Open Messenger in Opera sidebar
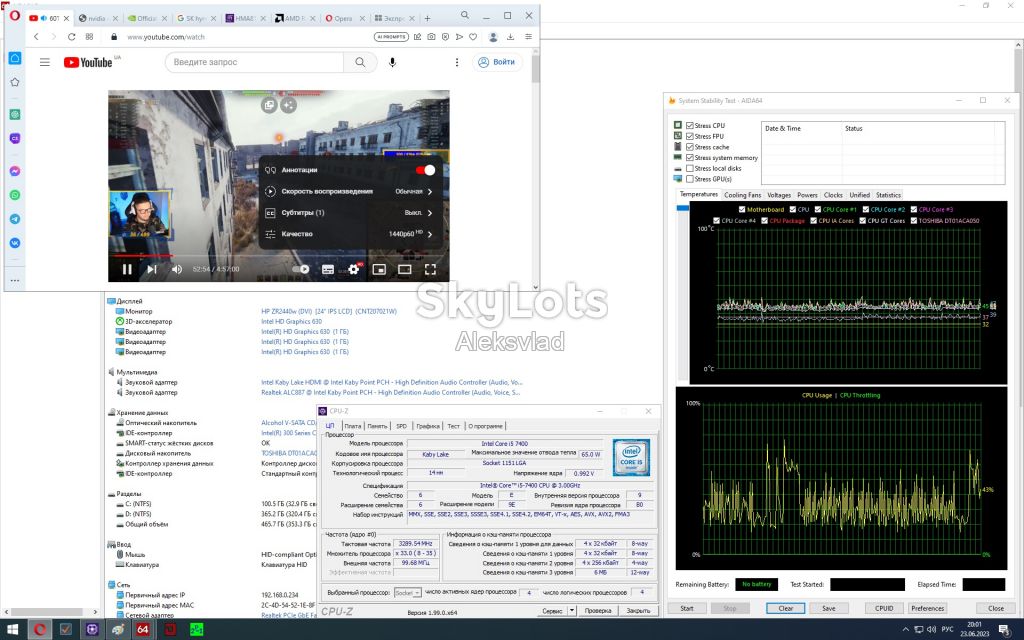This screenshot has height=640, width=1024. point(15,171)
